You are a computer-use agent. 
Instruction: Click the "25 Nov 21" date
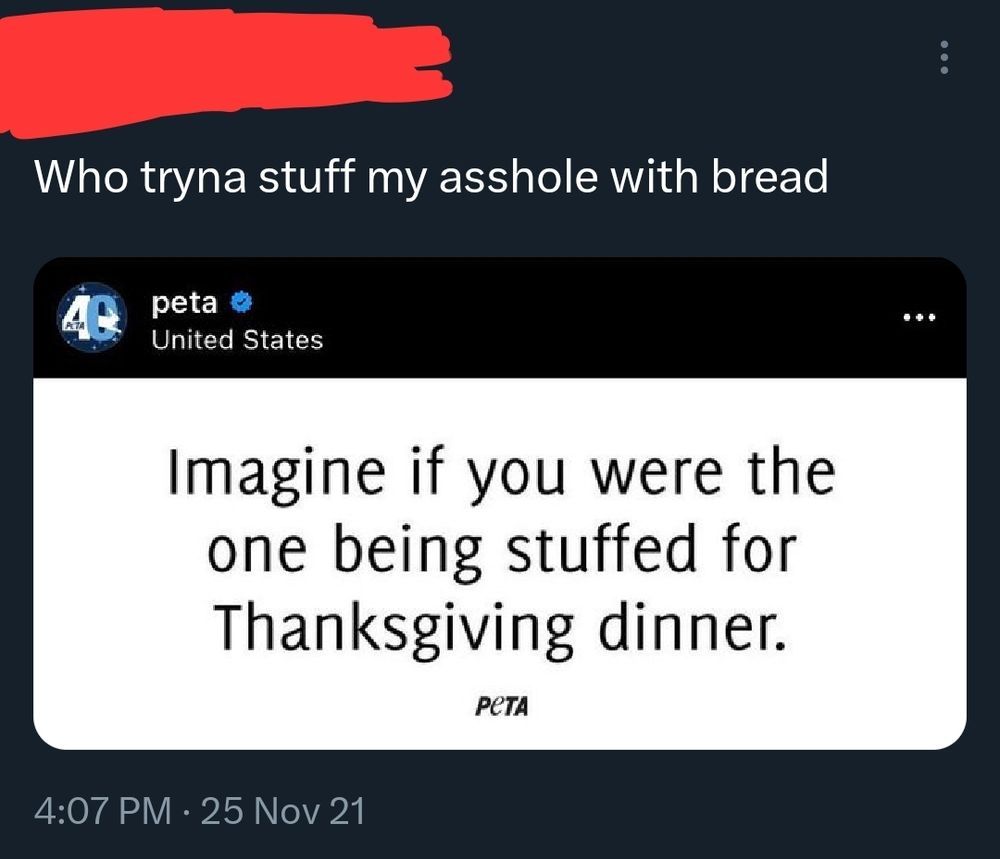tap(283, 810)
